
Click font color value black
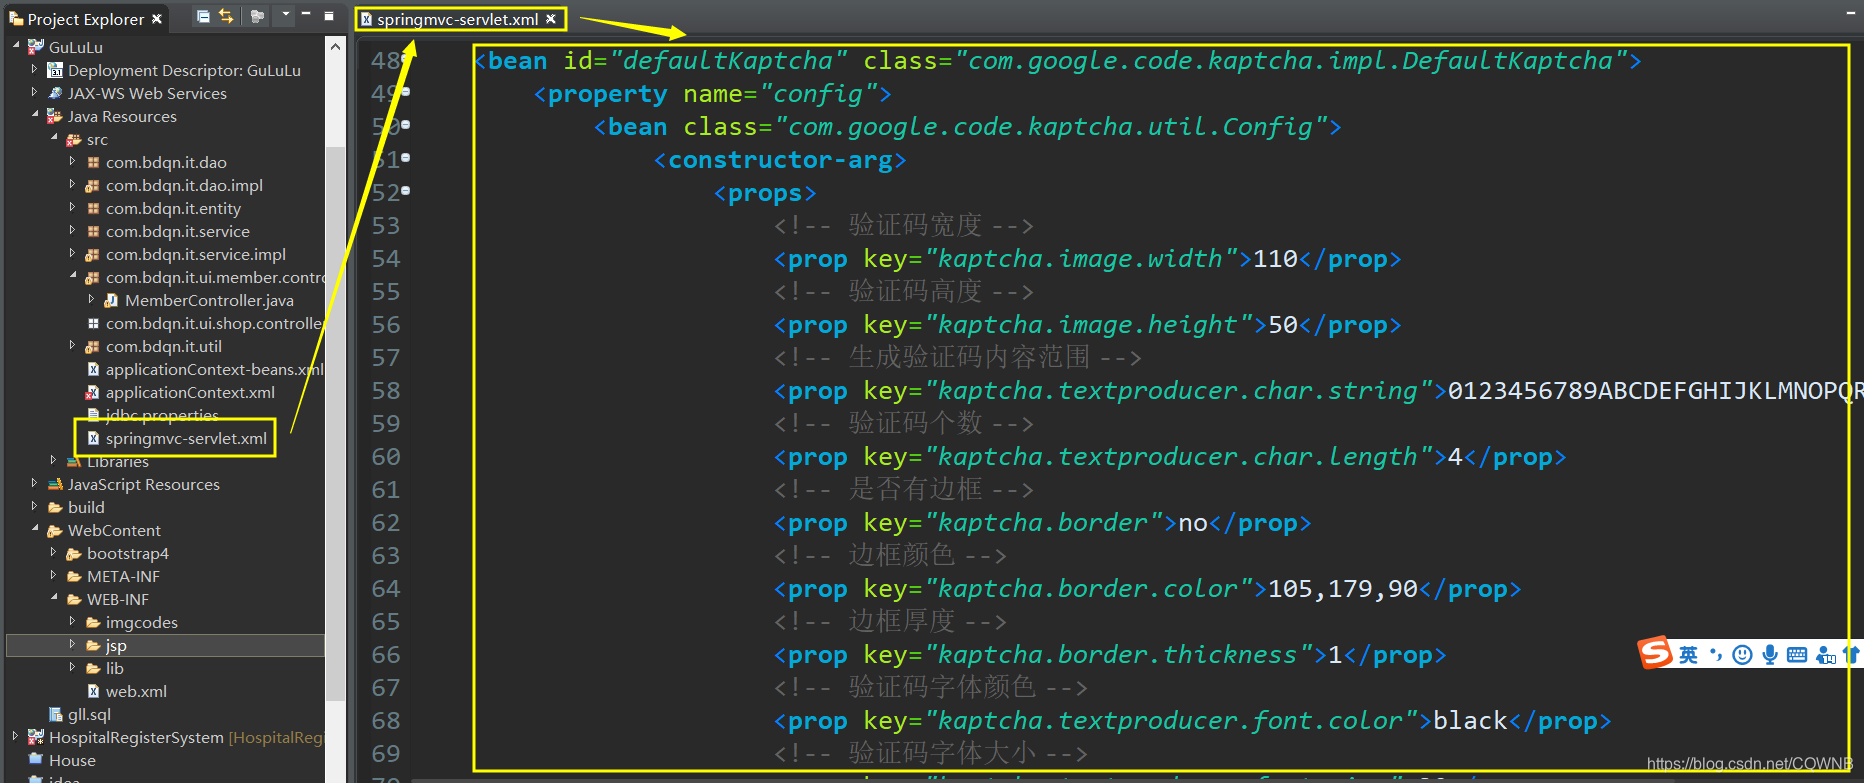click(1470, 721)
